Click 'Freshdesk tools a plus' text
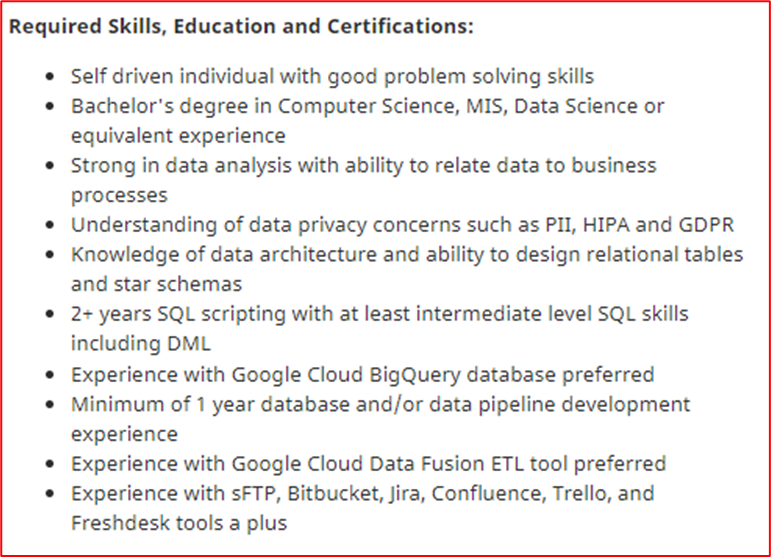Viewport: 771px width, 557px height. pos(179,523)
